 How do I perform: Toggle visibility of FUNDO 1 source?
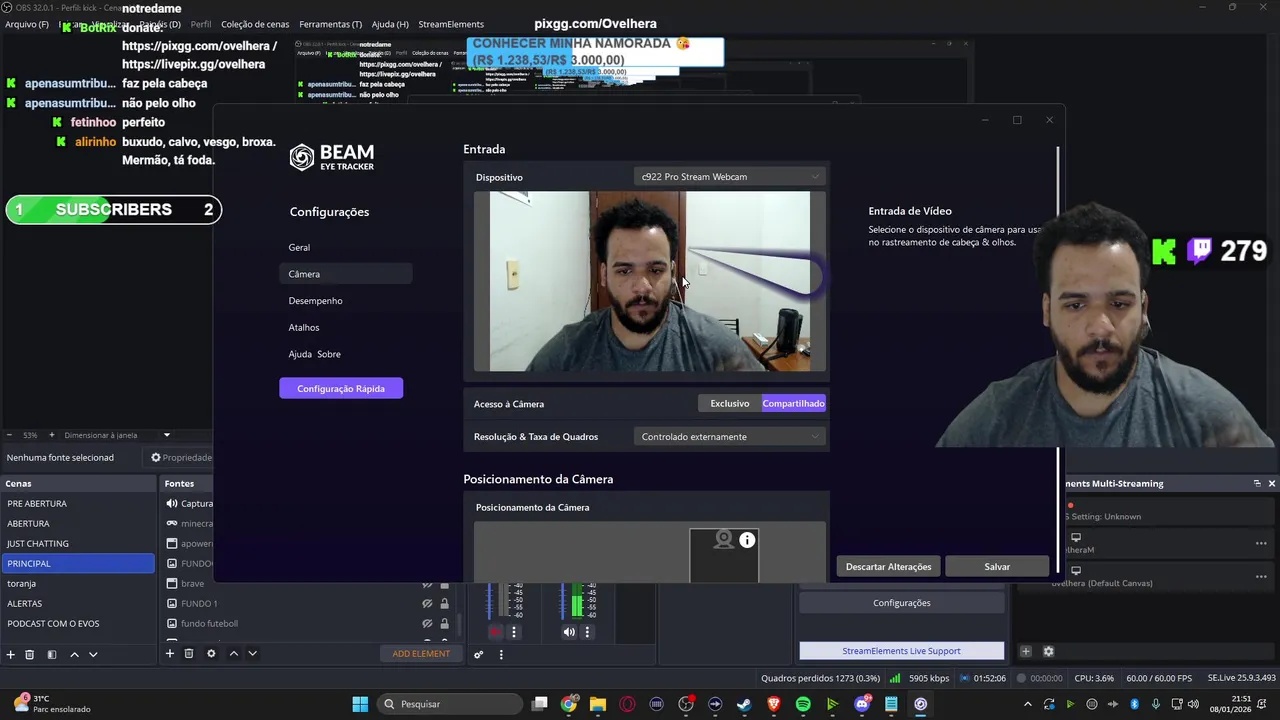tap(427, 604)
